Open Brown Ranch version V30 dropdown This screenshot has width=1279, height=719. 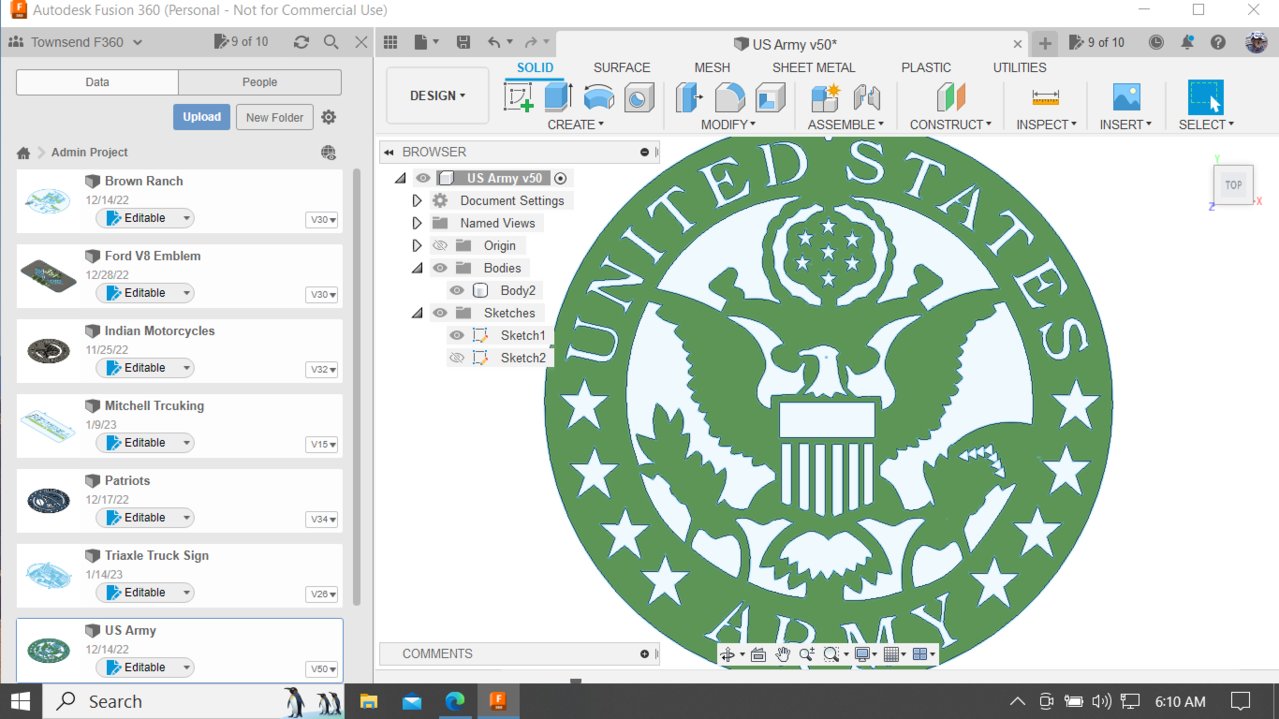[322, 220]
